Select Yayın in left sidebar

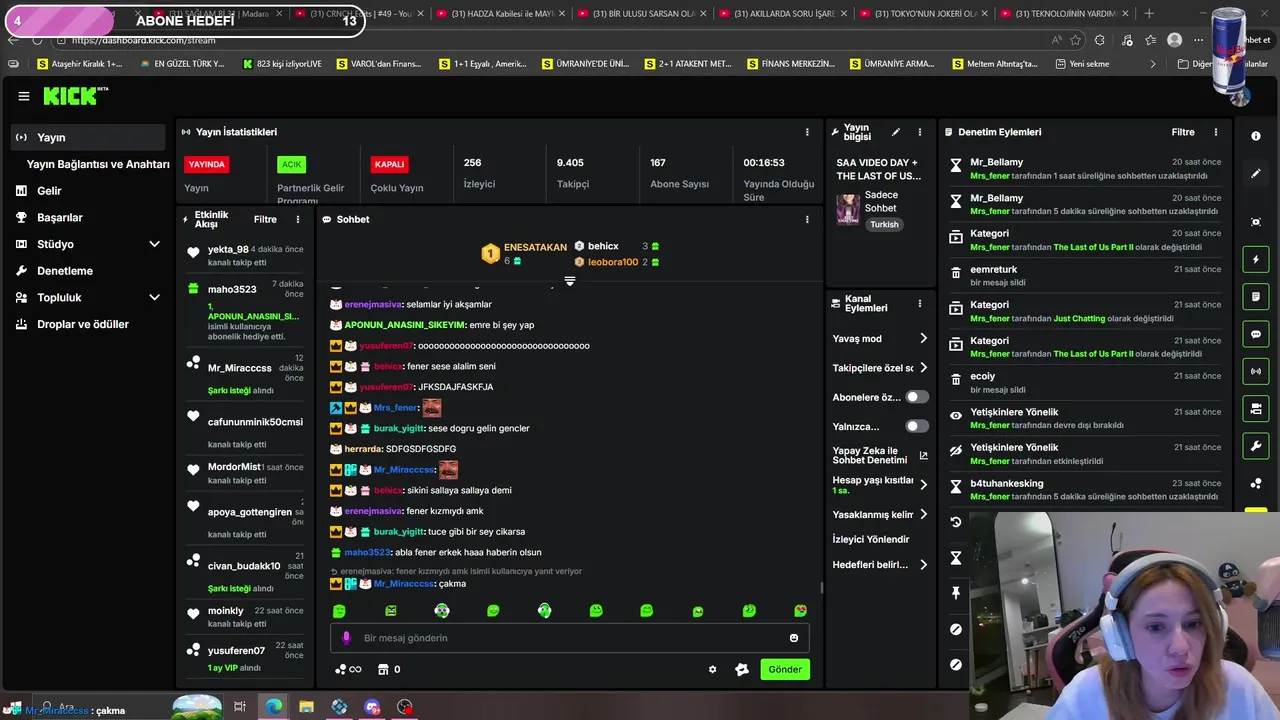coord(88,137)
